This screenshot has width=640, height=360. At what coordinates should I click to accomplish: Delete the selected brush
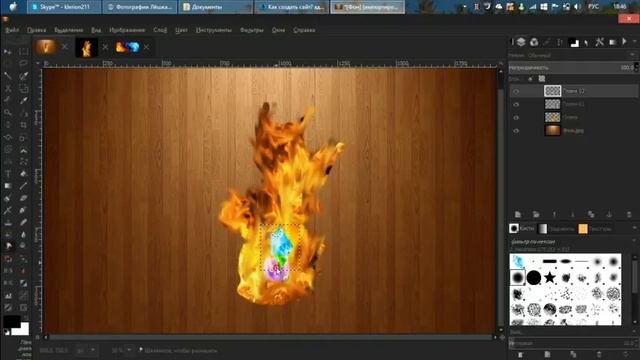(599, 354)
